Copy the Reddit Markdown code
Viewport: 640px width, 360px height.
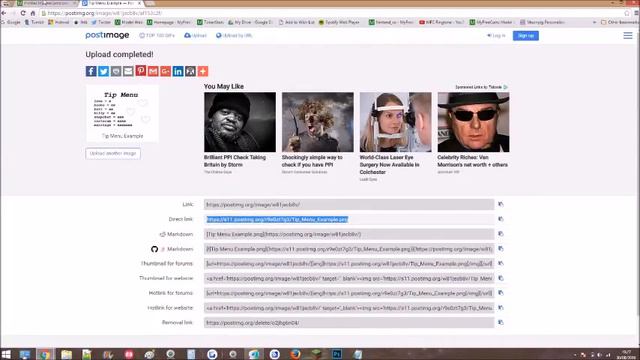tap(501, 234)
